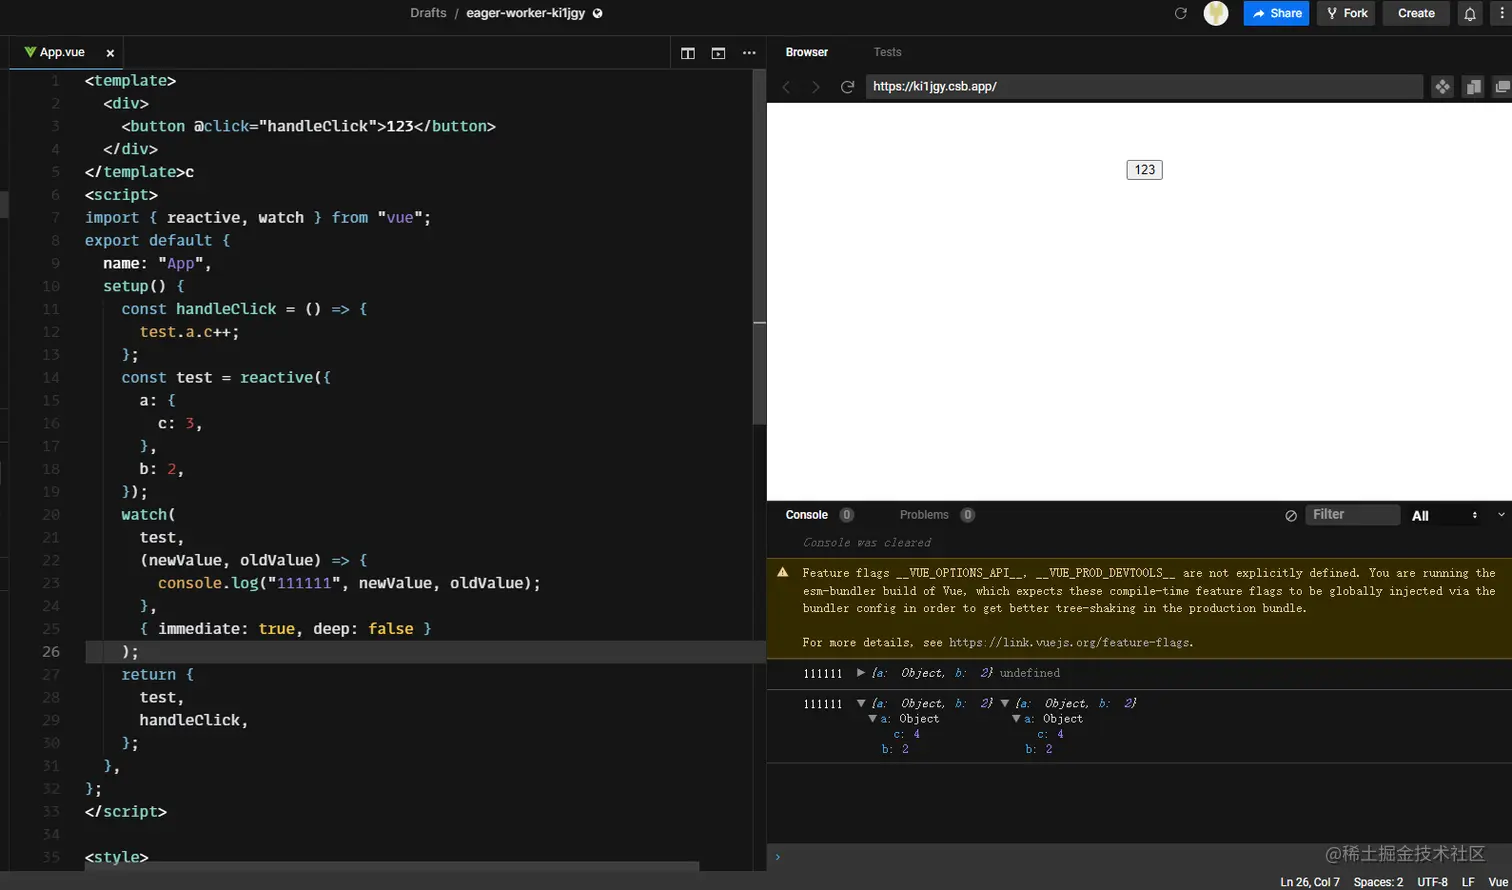Click the Create button
Viewport: 1512px width, 890px height.
click(1416, 13)
